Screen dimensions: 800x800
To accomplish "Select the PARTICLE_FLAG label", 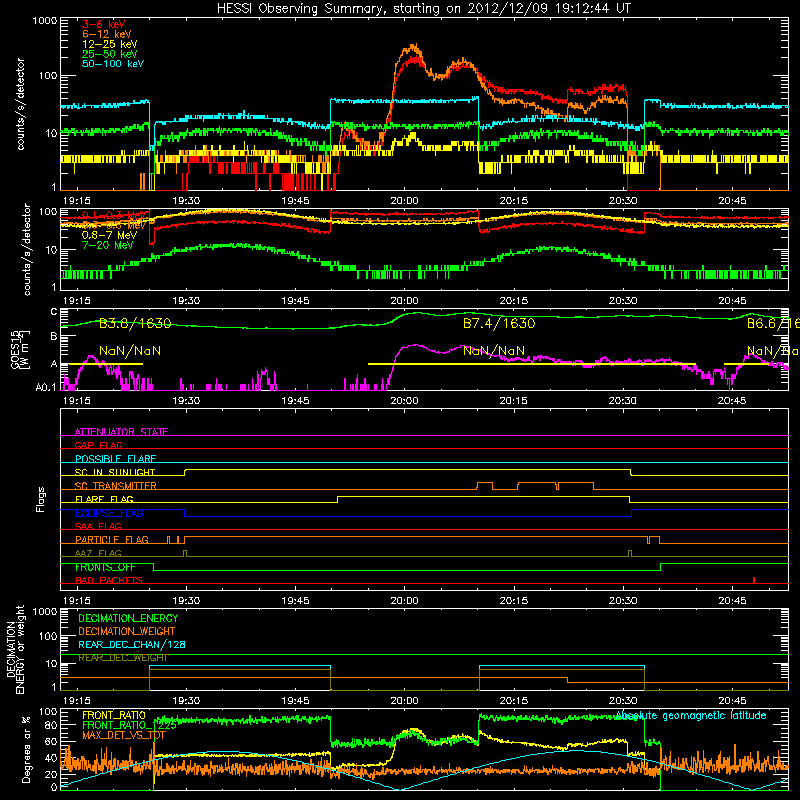I will coord(112,540).
